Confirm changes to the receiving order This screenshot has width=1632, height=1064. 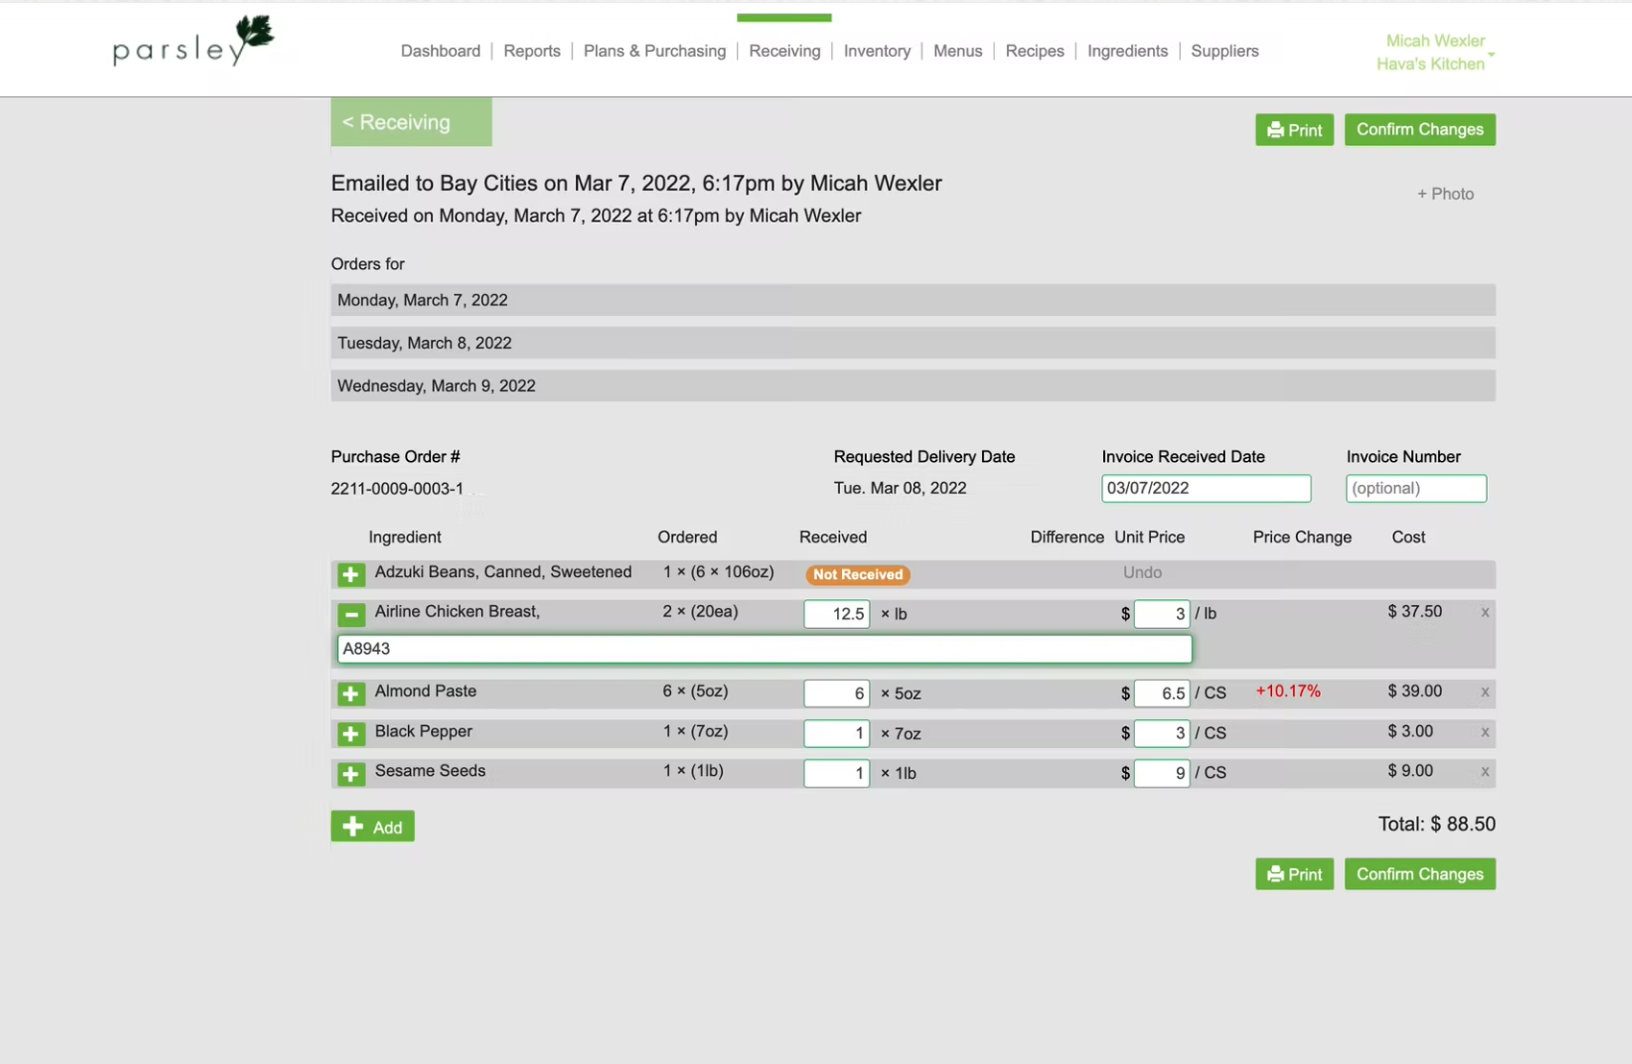click(1419, 129)
